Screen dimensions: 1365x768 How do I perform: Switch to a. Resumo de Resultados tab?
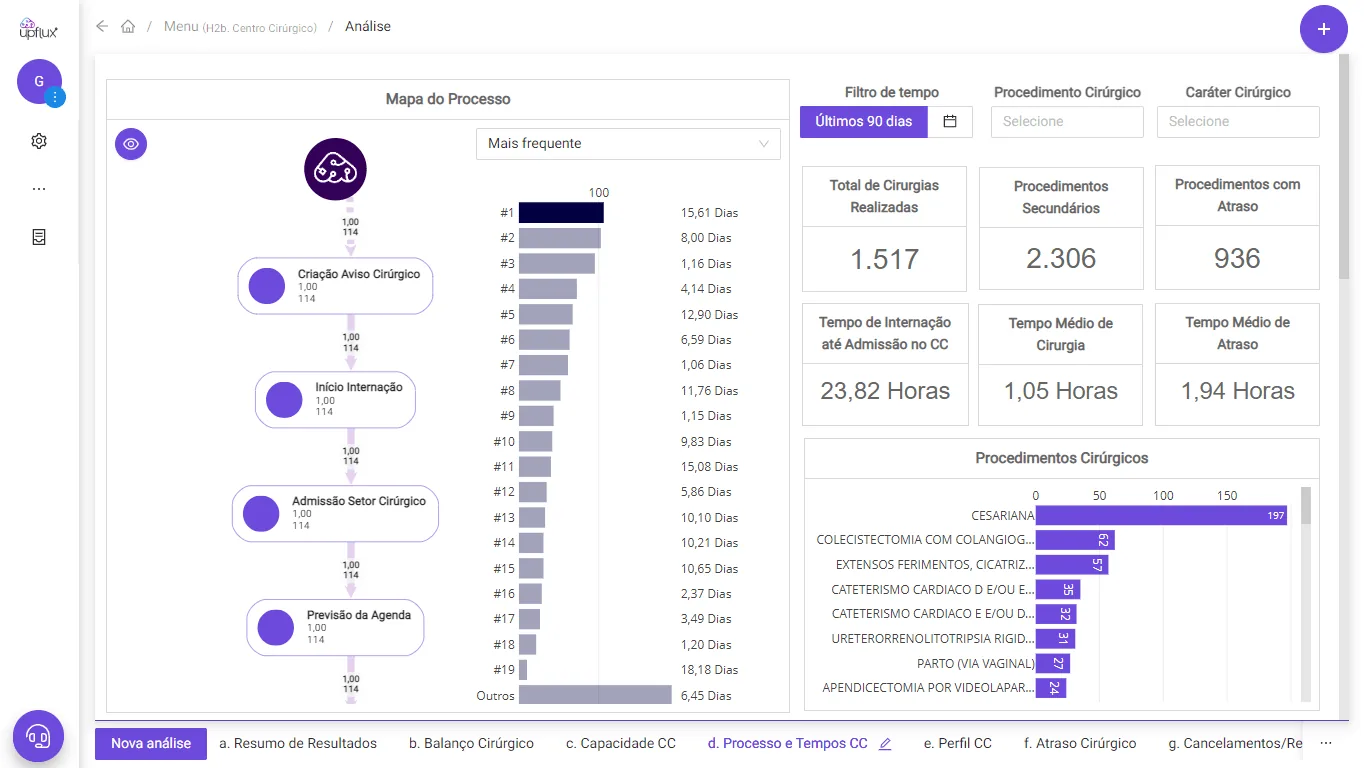click(298, 744)
